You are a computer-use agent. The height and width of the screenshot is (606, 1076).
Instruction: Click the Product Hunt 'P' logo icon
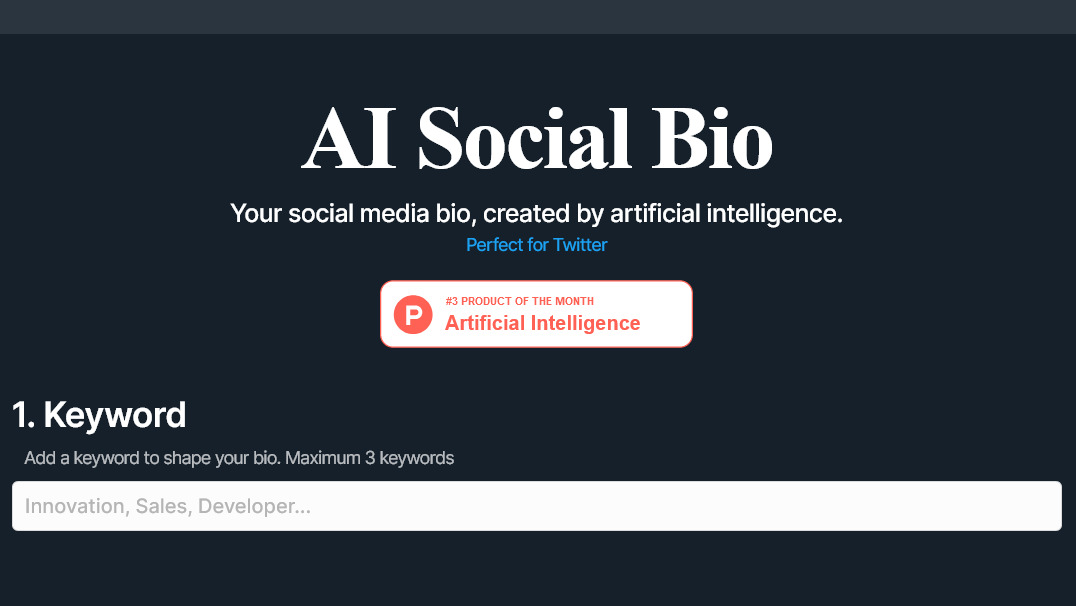point(413,314)
